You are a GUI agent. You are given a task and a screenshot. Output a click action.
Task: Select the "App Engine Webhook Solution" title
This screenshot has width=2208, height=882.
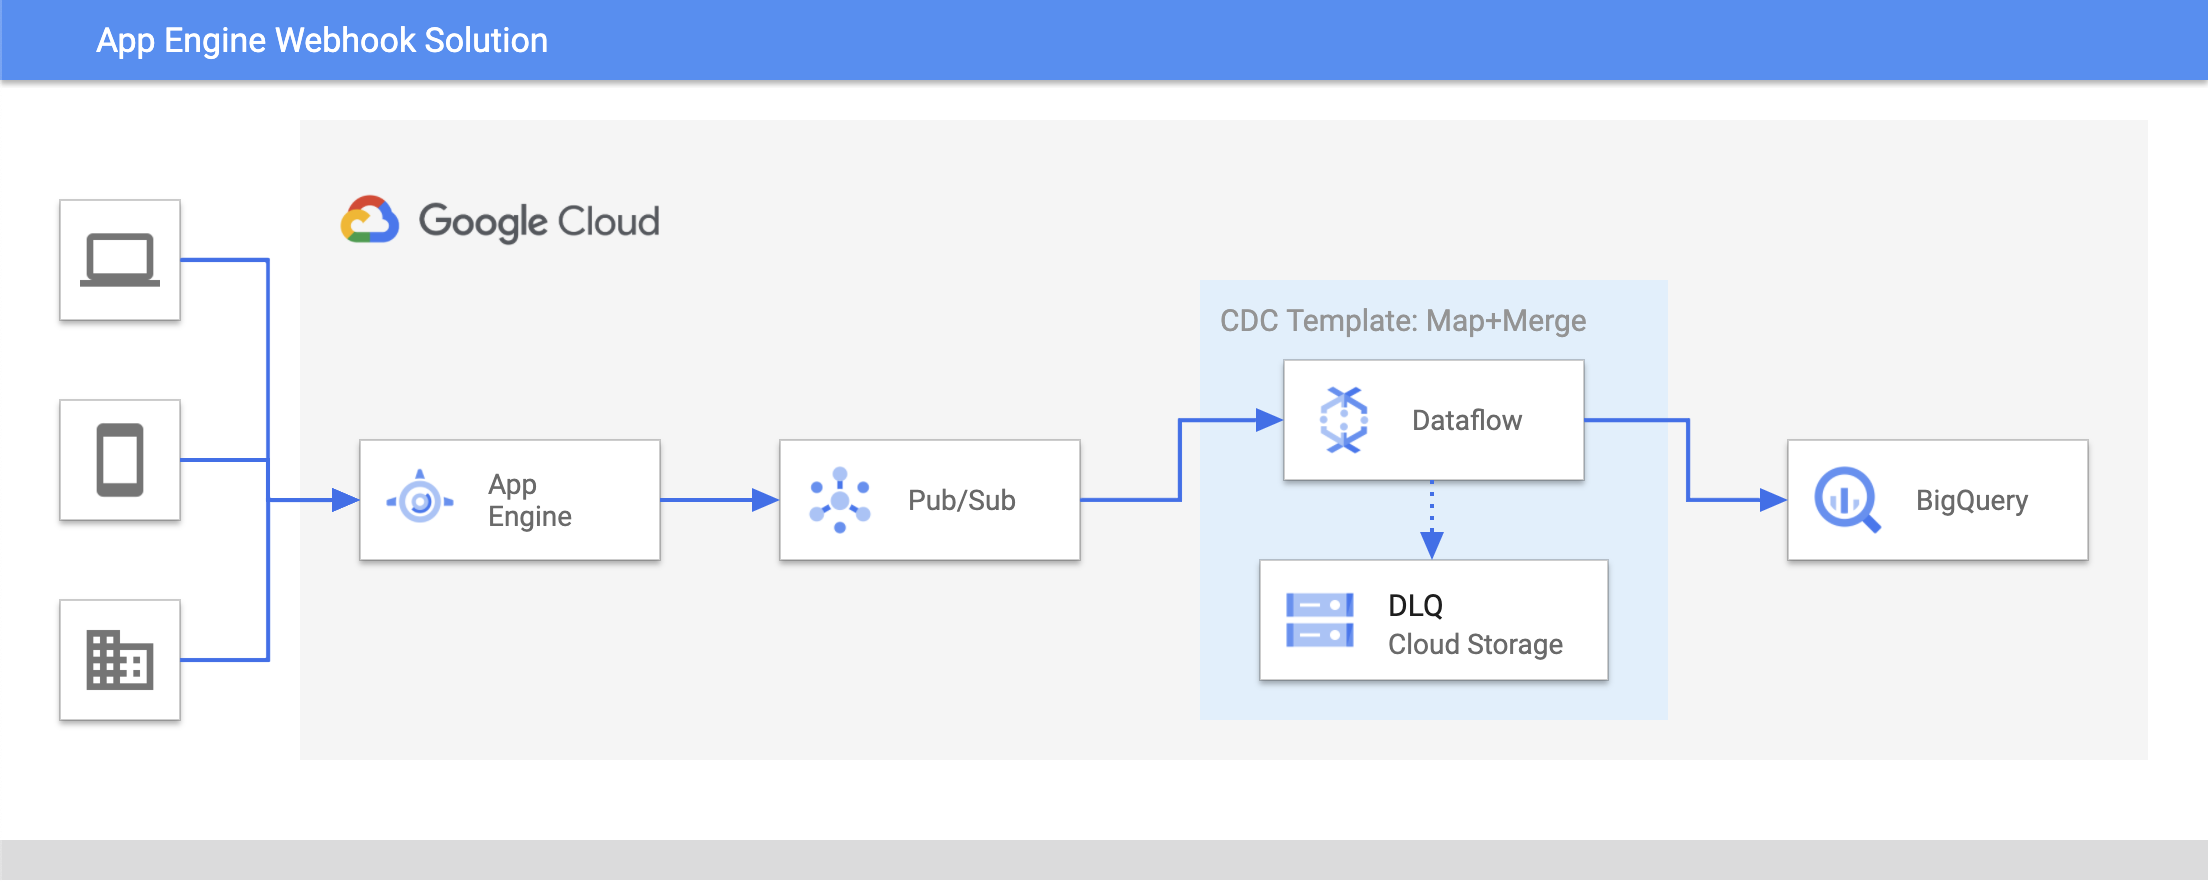322,40
